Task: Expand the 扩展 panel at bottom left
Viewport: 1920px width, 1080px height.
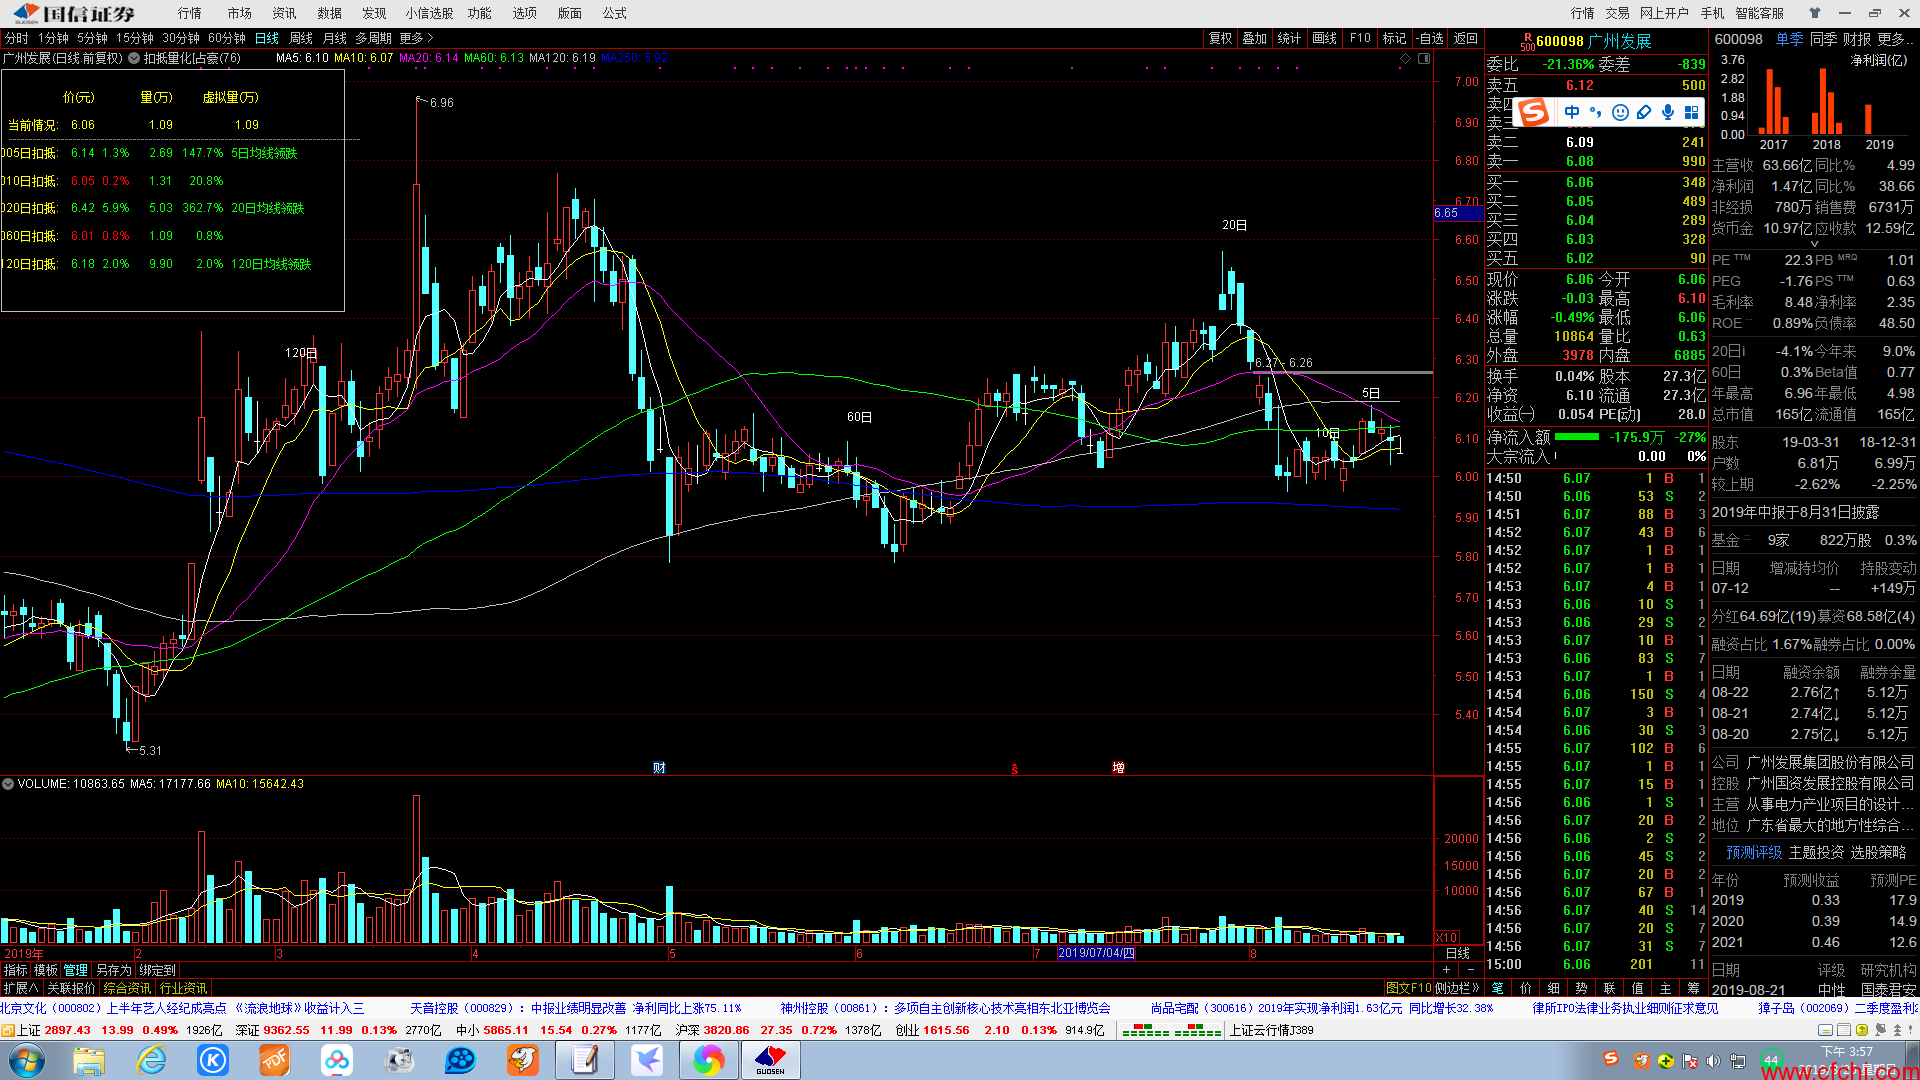Action: pos(21,988)
